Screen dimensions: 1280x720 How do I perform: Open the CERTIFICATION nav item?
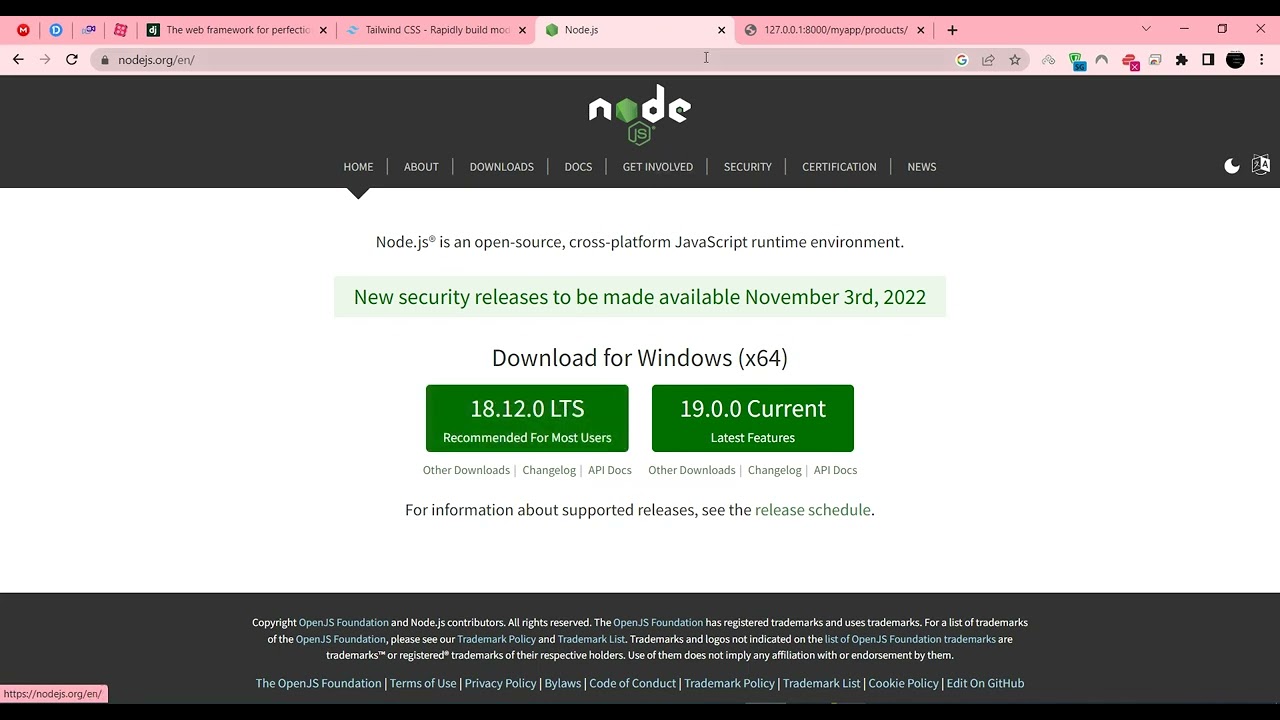click(839, 167)
